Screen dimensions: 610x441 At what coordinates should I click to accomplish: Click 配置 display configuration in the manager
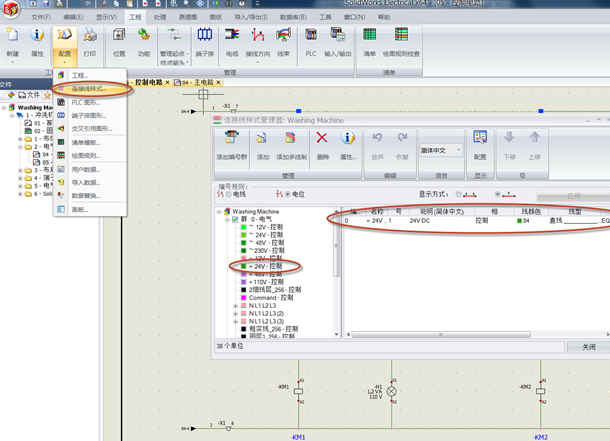(480, 137)
